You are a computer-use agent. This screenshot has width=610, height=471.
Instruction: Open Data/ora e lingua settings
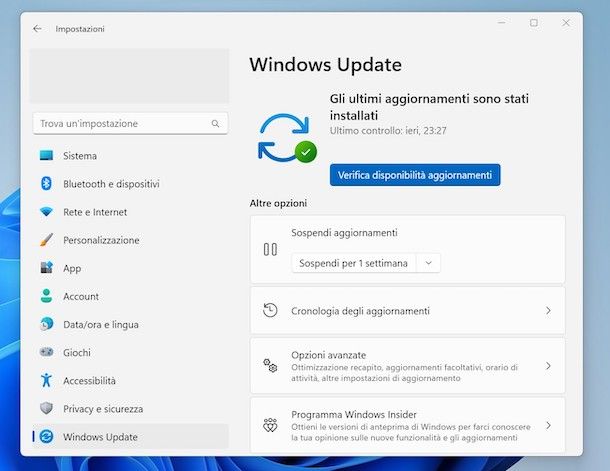pos(130,324)
